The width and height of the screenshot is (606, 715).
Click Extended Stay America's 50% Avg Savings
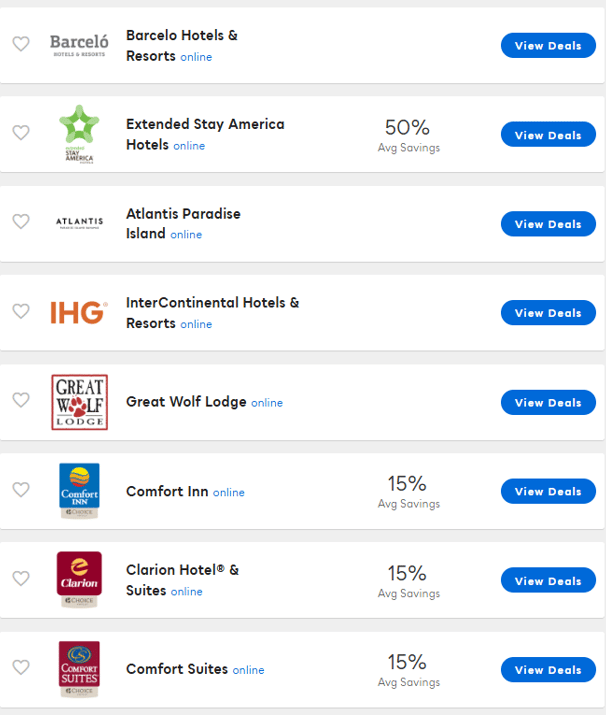(408, 135)
